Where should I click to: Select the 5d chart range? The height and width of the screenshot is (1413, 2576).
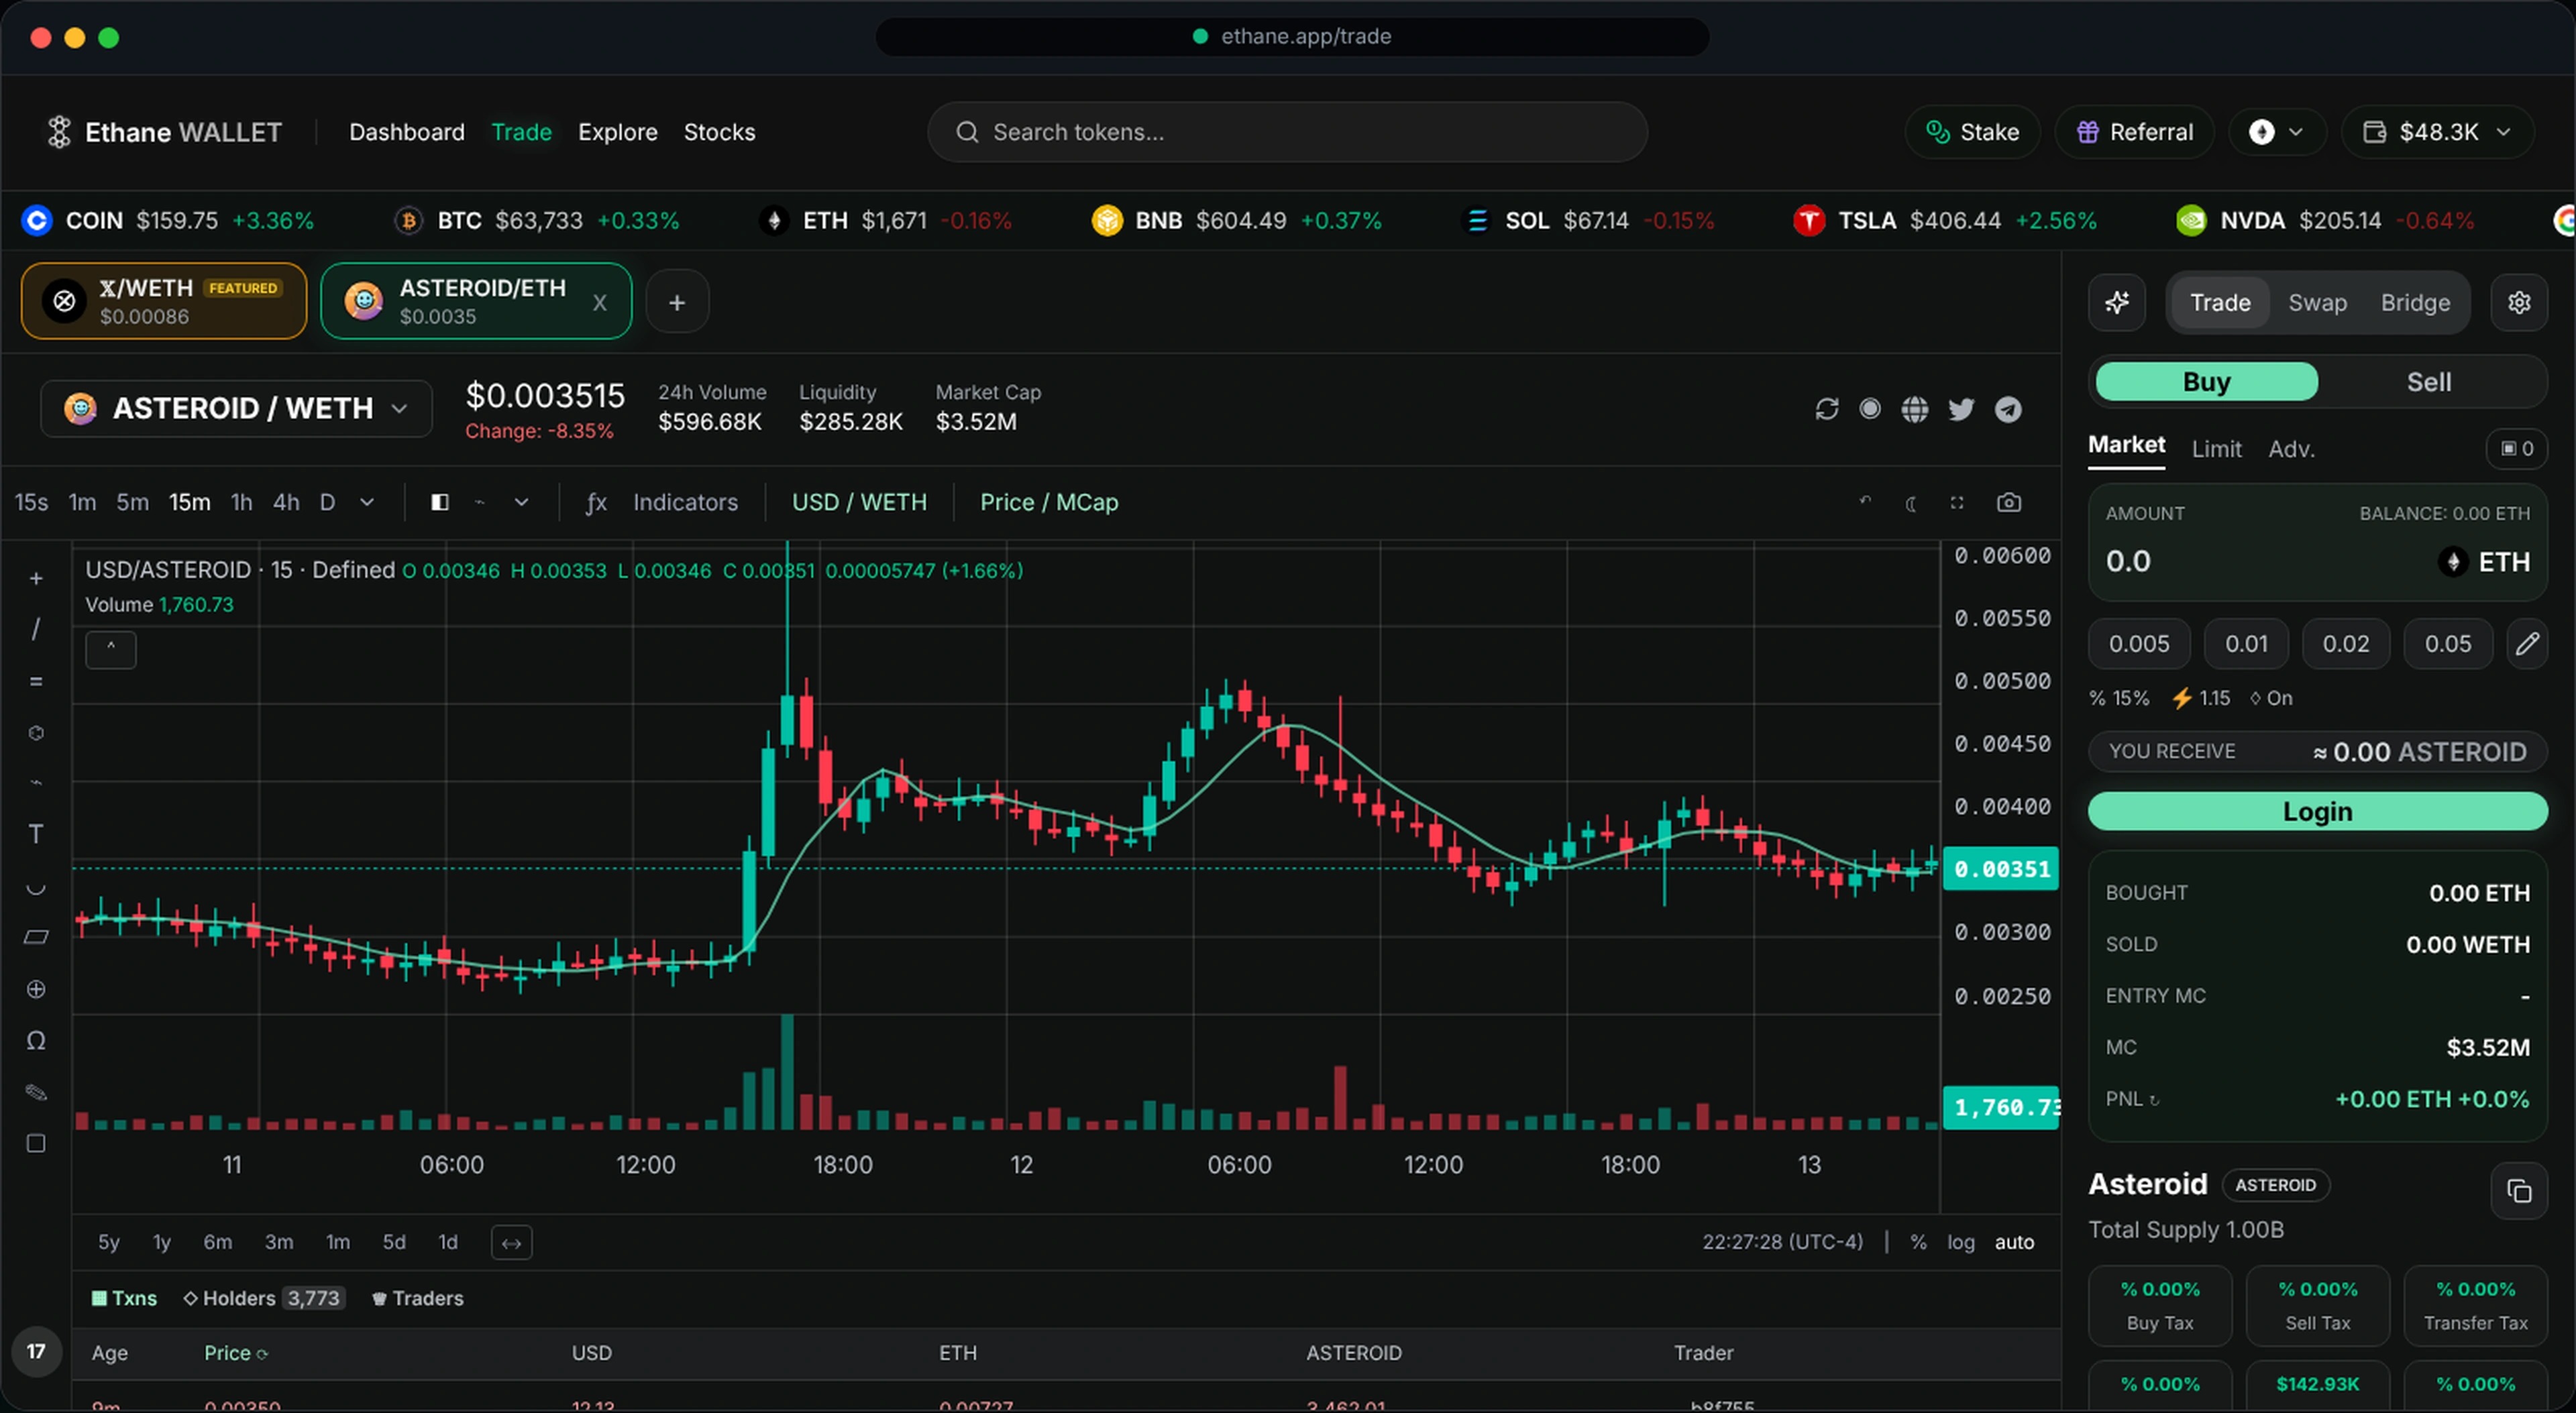[394, 1242]
